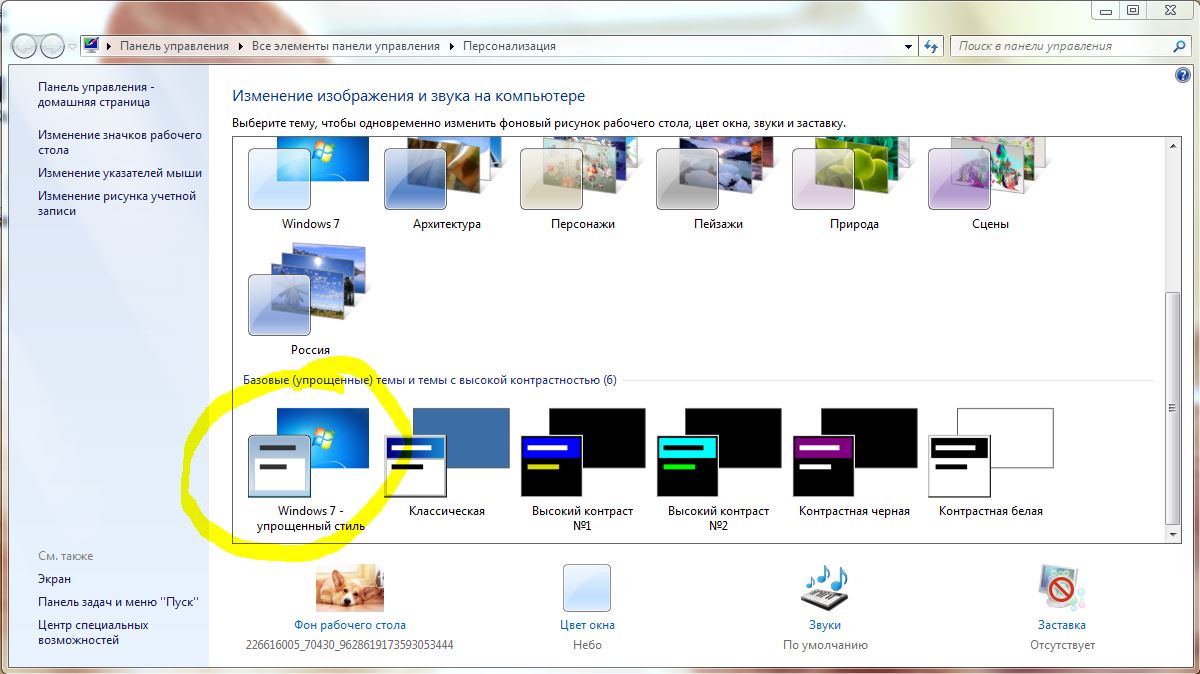The width and height of the screenshot is (1200, 674).
Task: Click the Панель управления breadcrumb
Action: point(174,46)
